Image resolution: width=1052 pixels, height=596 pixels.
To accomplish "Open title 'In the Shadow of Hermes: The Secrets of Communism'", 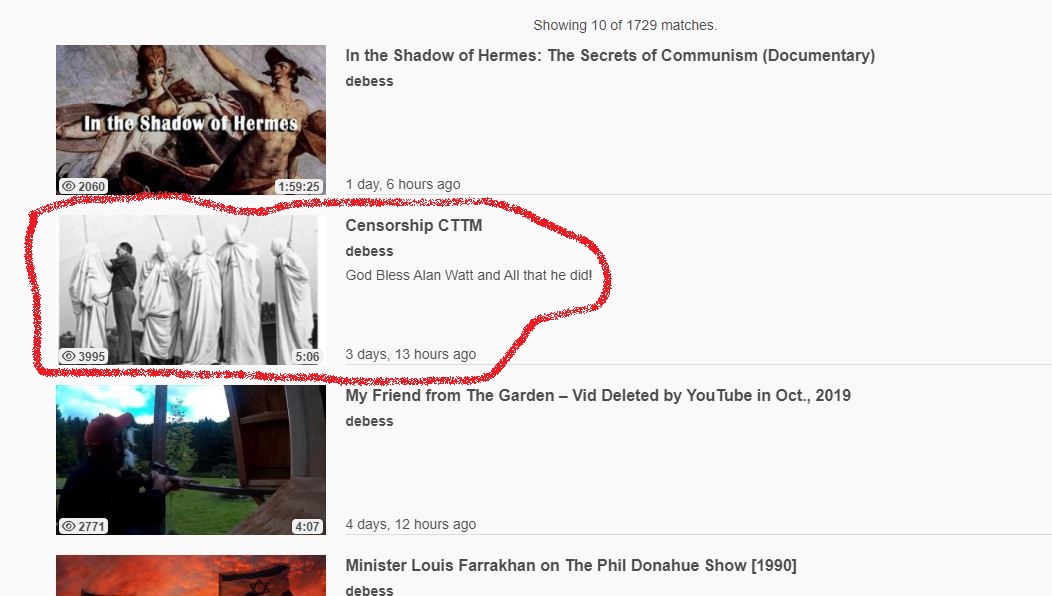I will 610,56.
